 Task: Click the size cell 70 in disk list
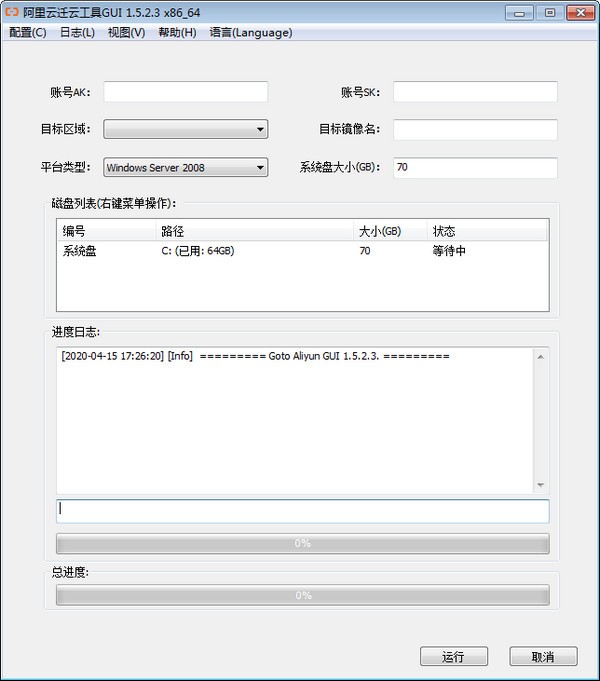coord(365,251)
